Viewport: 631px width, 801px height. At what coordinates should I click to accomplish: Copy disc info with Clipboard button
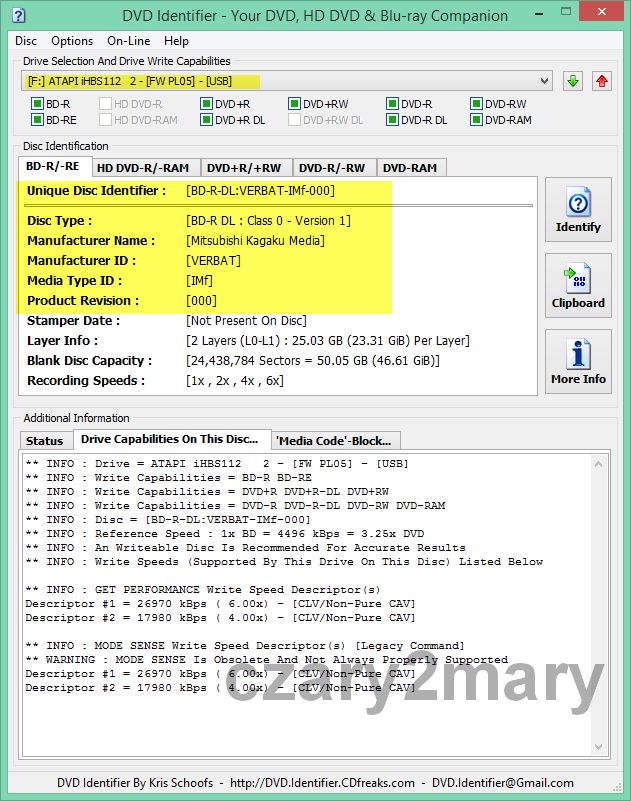pos(578,287)
